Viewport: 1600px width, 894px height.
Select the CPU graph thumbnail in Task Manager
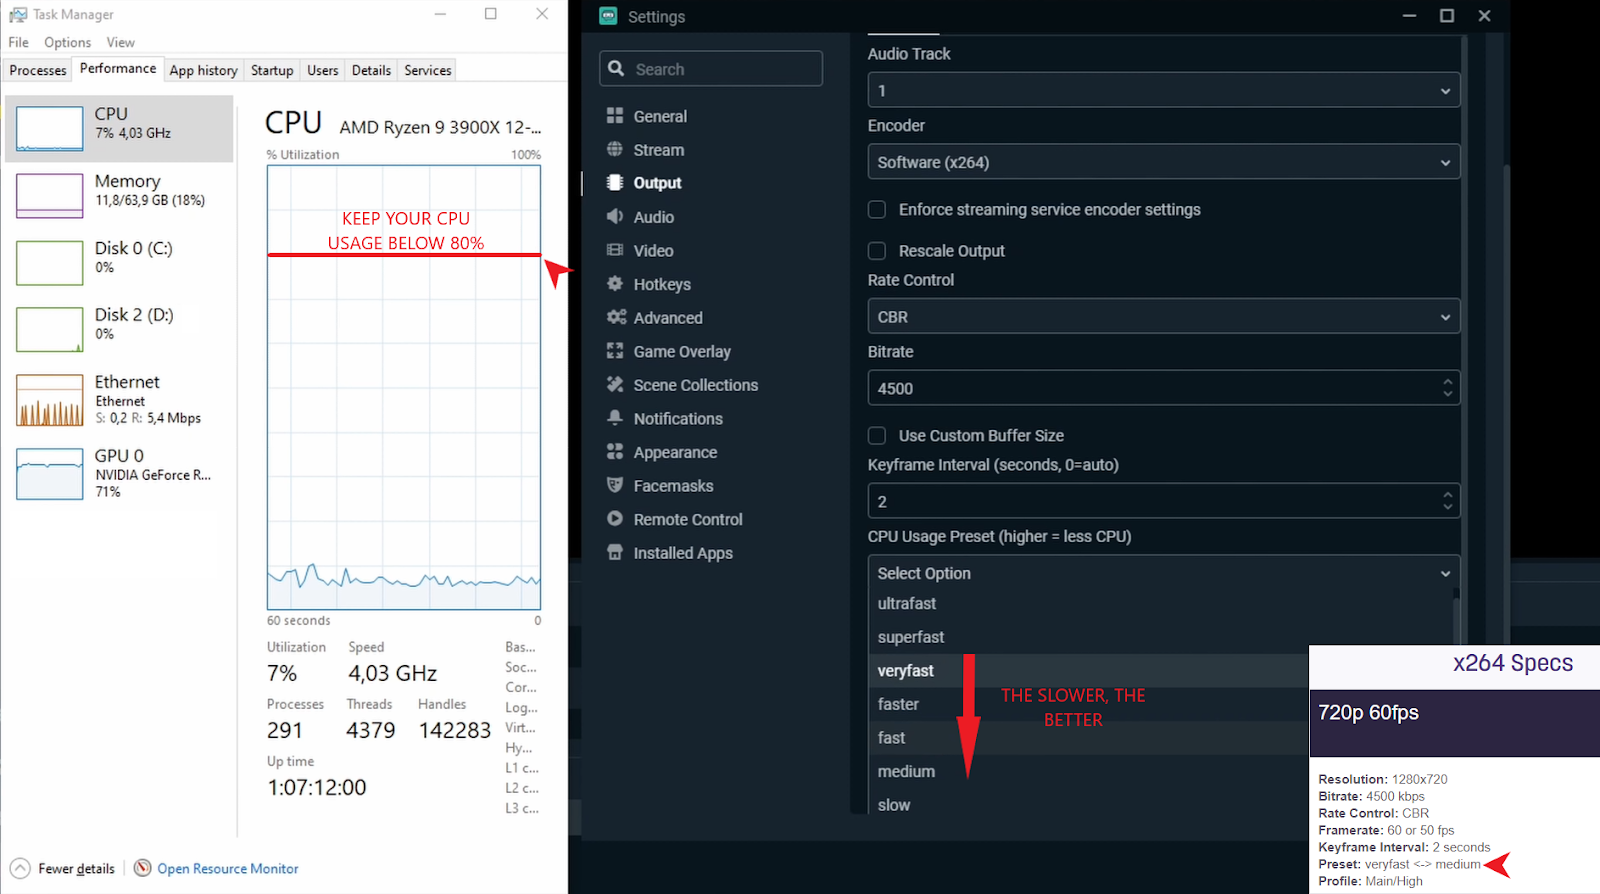[50, 129]
